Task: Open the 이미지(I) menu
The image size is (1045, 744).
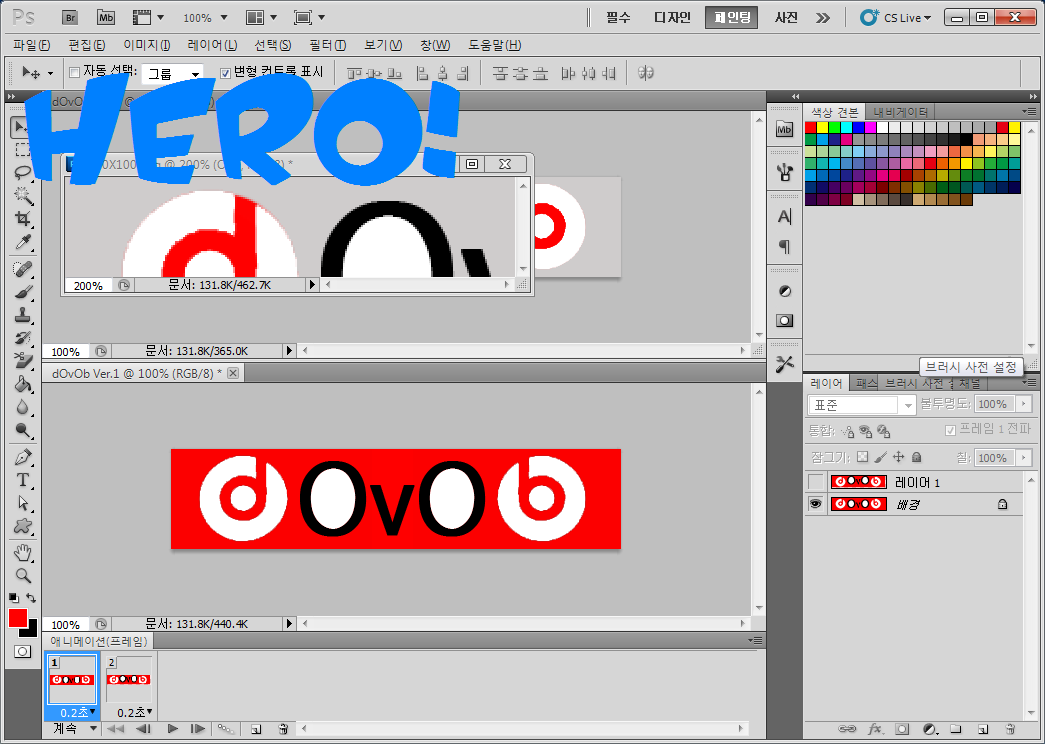Action: 147,45
